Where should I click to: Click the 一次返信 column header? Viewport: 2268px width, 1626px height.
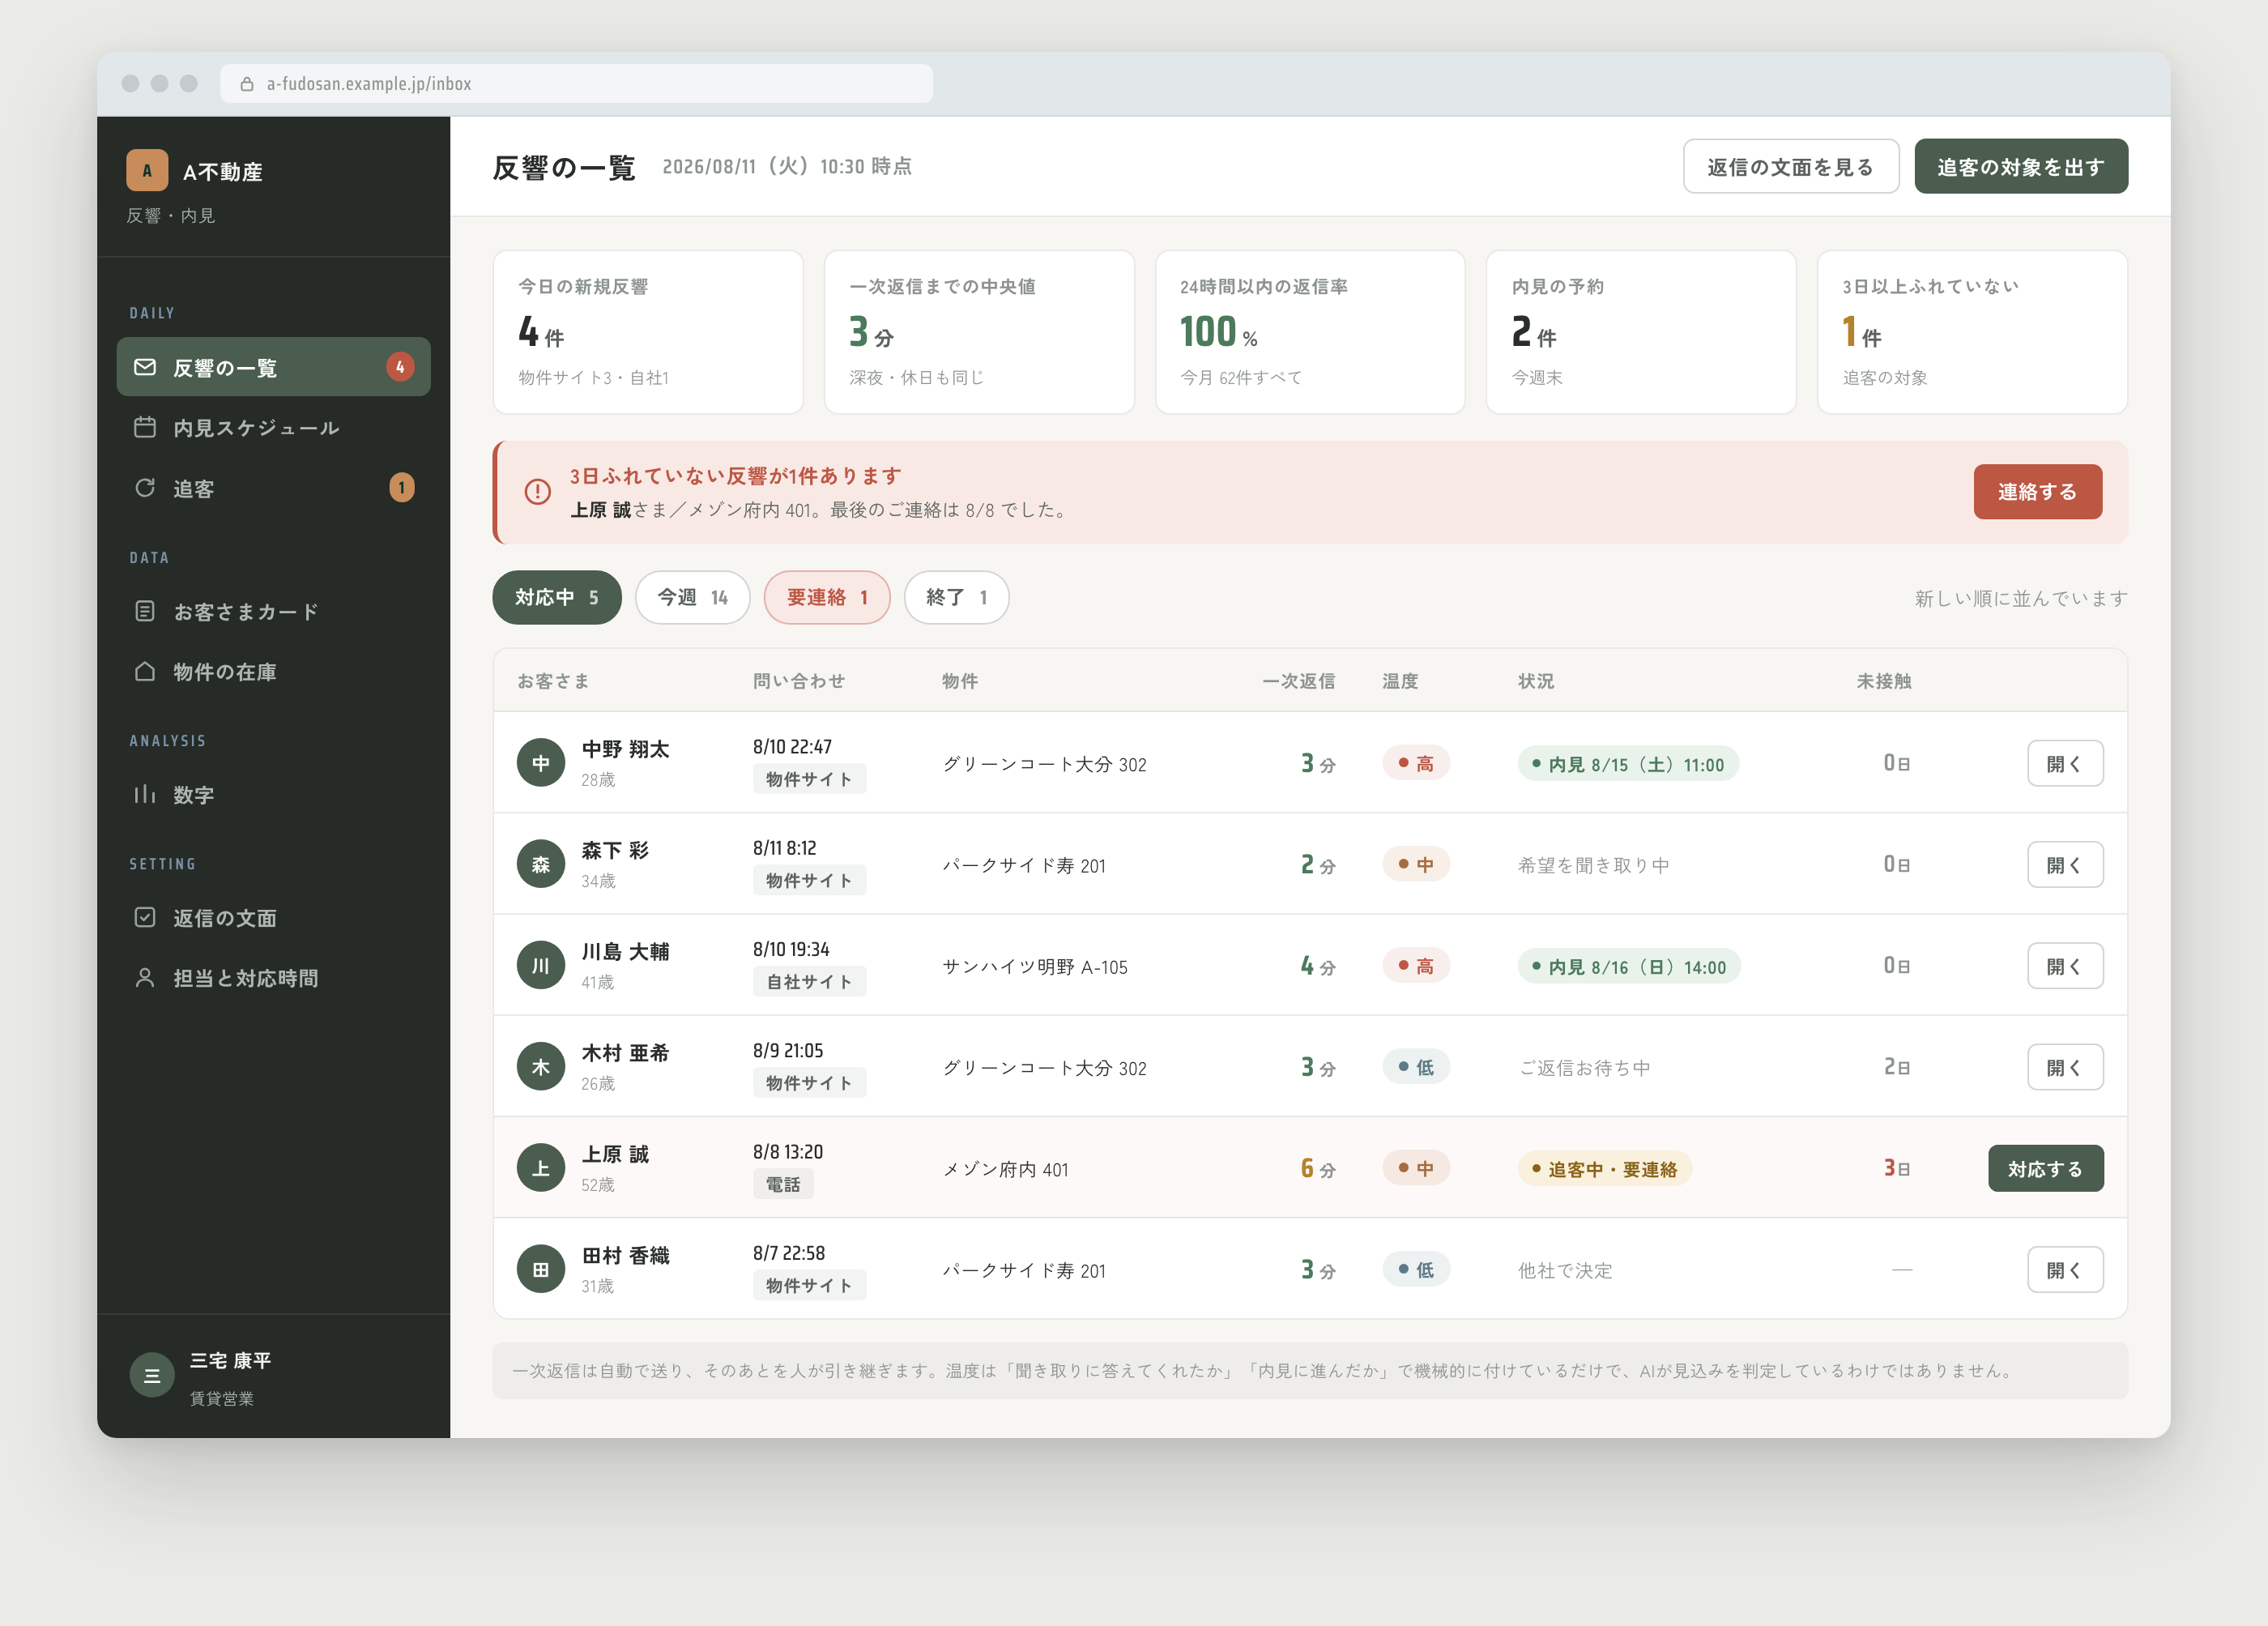[x=1298, y=681]
